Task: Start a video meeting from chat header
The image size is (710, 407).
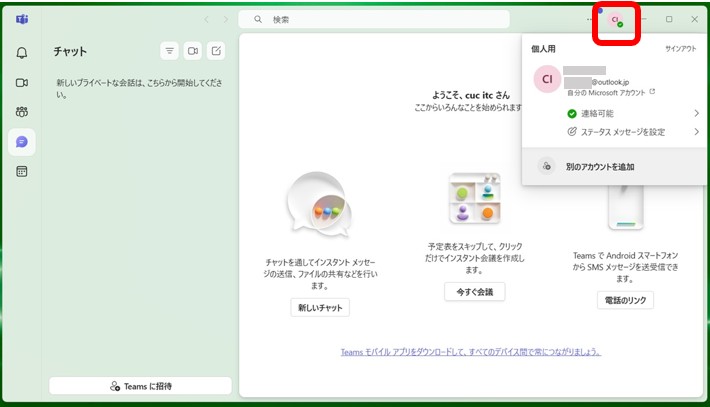Action: [193, 51]
